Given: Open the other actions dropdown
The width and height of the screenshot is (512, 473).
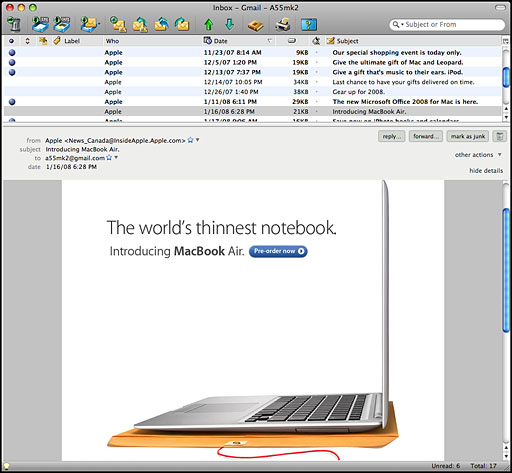Looking at the screenshot, I should coord(478,155).
